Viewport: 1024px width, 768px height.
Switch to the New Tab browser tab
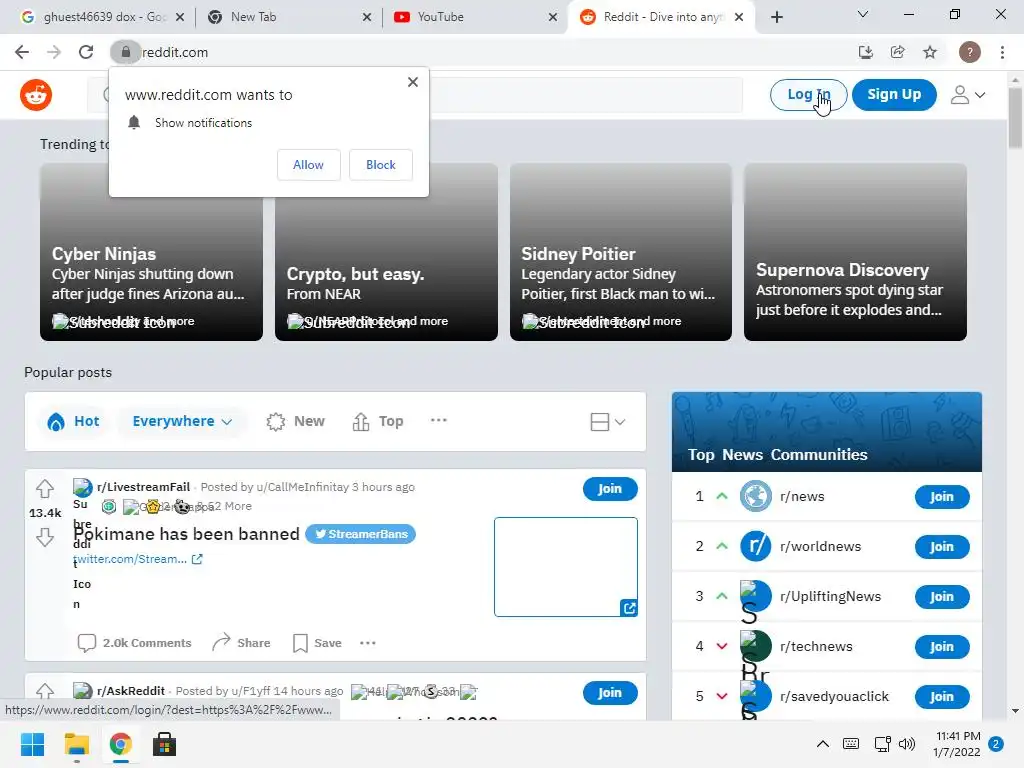(289, 17)
